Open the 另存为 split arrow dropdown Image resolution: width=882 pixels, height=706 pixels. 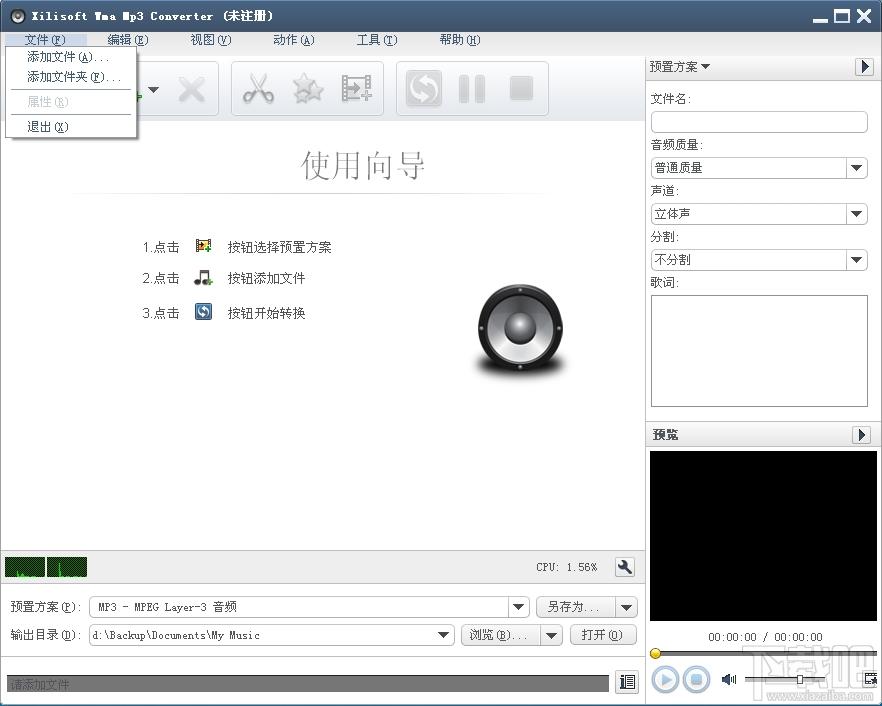tap(627, 607)
